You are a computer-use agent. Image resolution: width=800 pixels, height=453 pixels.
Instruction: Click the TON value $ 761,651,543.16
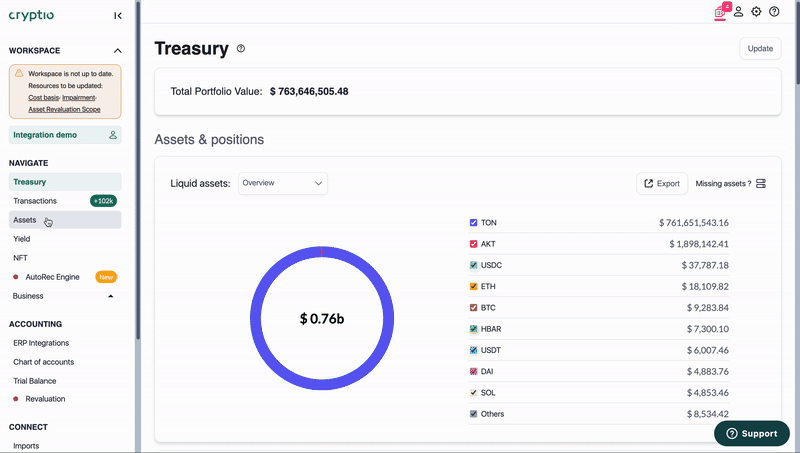693,222
